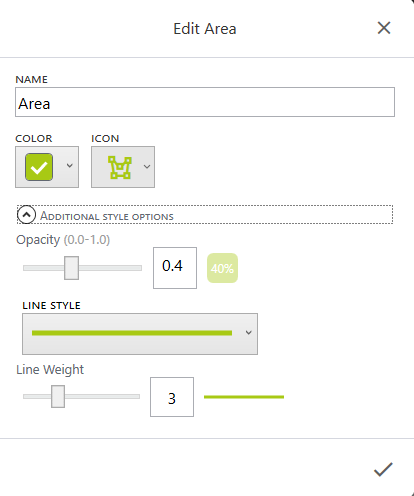
Task: Click the green color swatch with checkmark
Action: pyautogui.click(x=39, y=167)
